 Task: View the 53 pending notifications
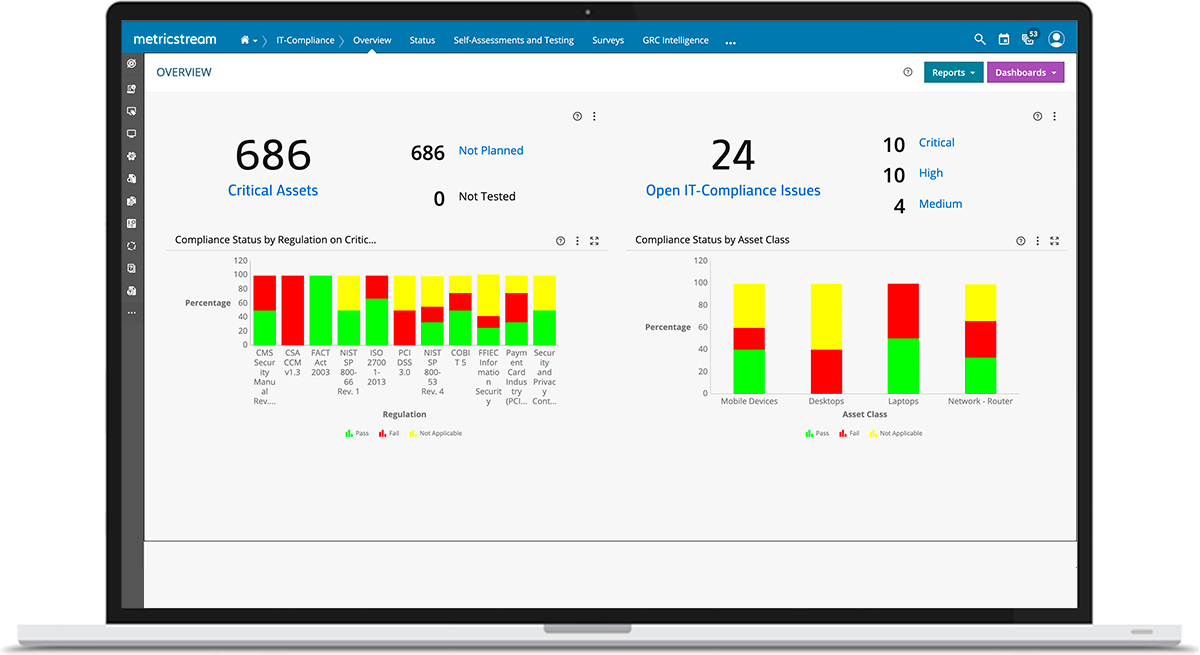click(1028, 39)
